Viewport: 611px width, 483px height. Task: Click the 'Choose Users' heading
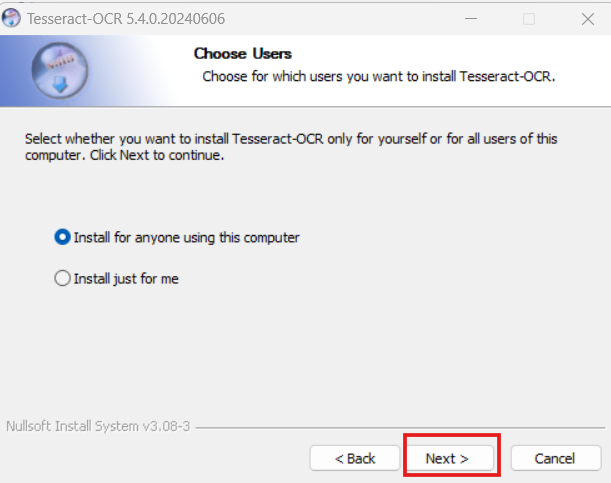pyautogui.click(x=243, y=54)
